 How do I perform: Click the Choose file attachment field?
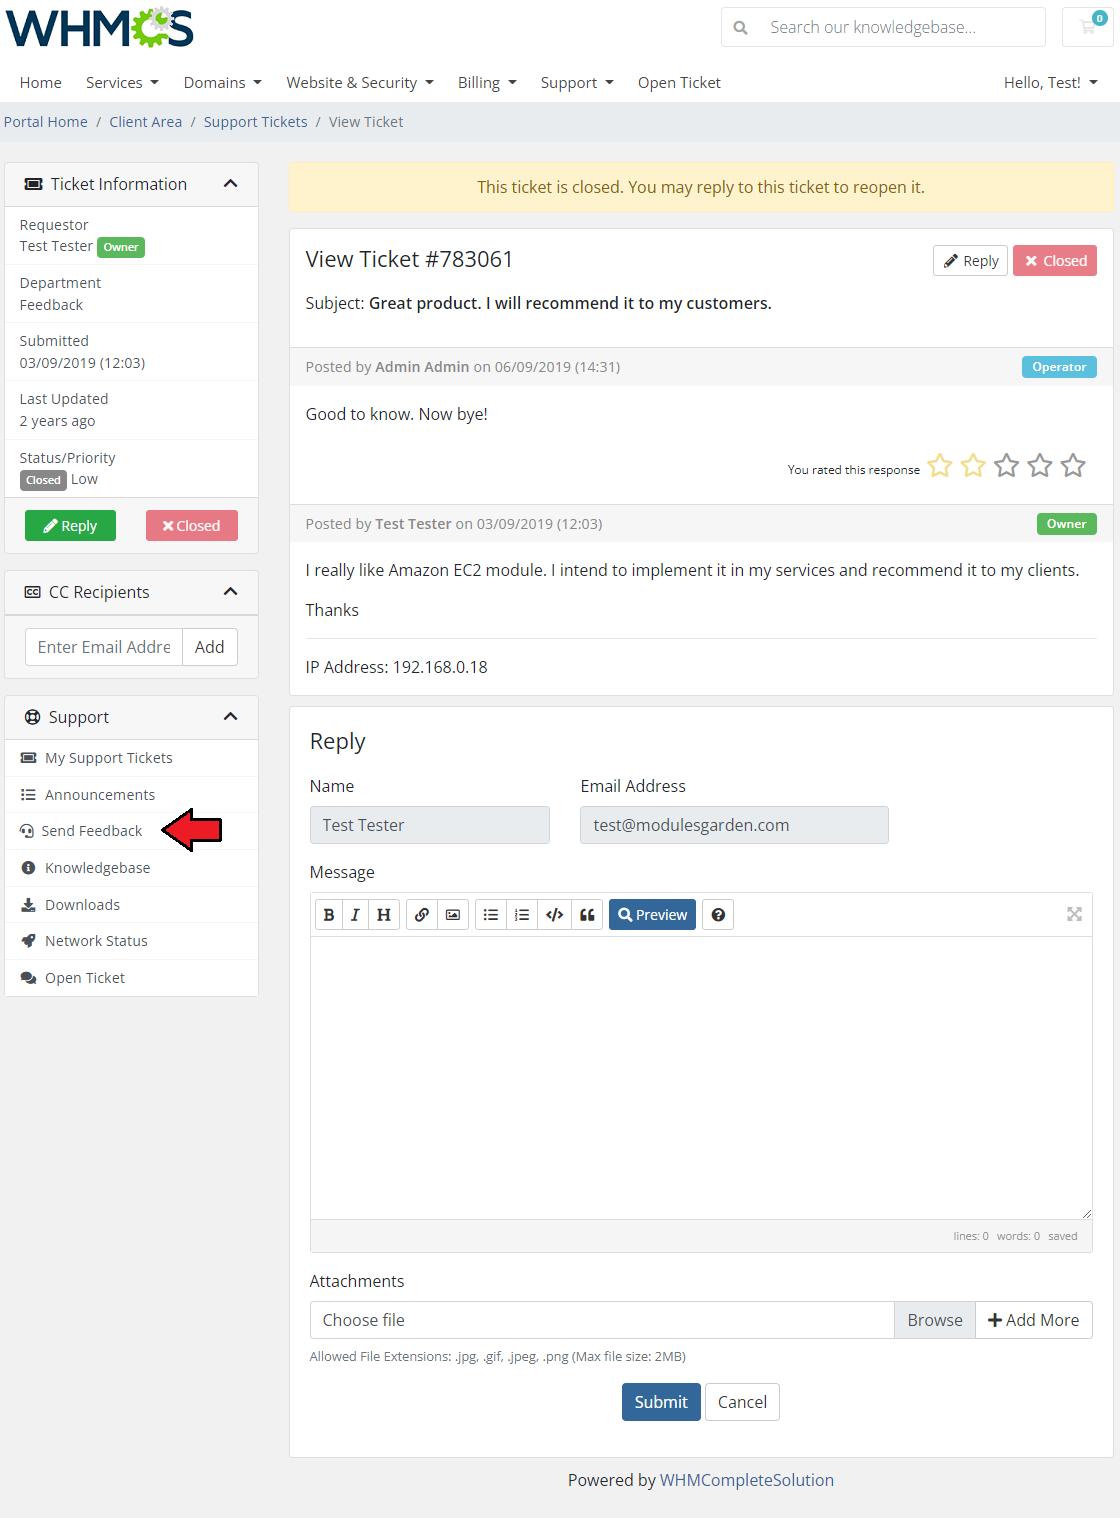602,1320
